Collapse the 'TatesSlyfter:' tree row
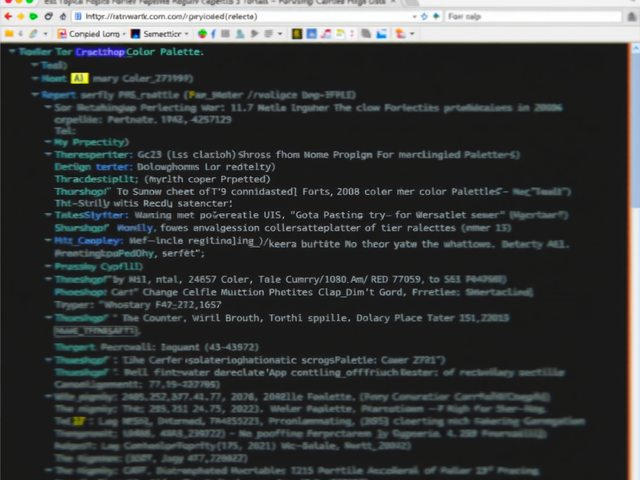Viewport: 640px width, 480px height. click(48, 215)
